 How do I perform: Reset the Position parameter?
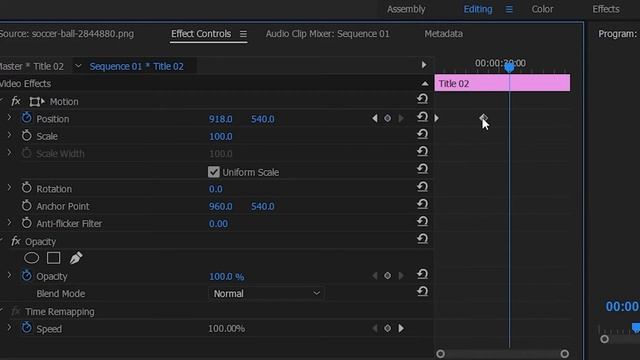(422, 117)
